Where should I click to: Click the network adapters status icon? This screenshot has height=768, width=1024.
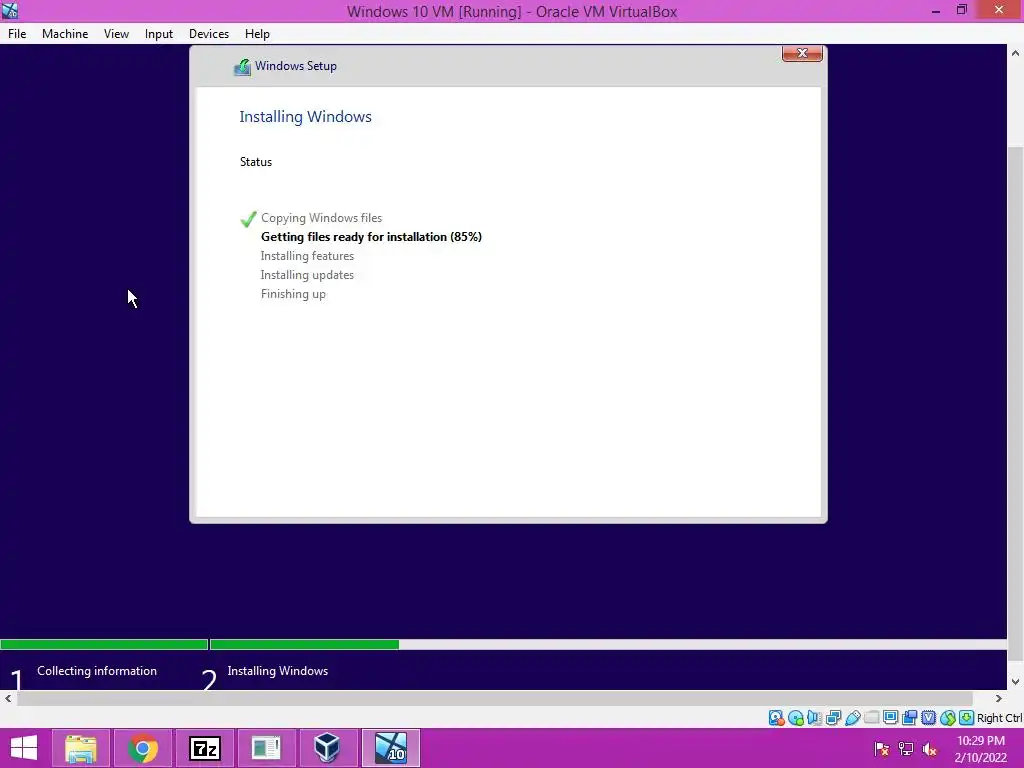click(x=833, y=718)
